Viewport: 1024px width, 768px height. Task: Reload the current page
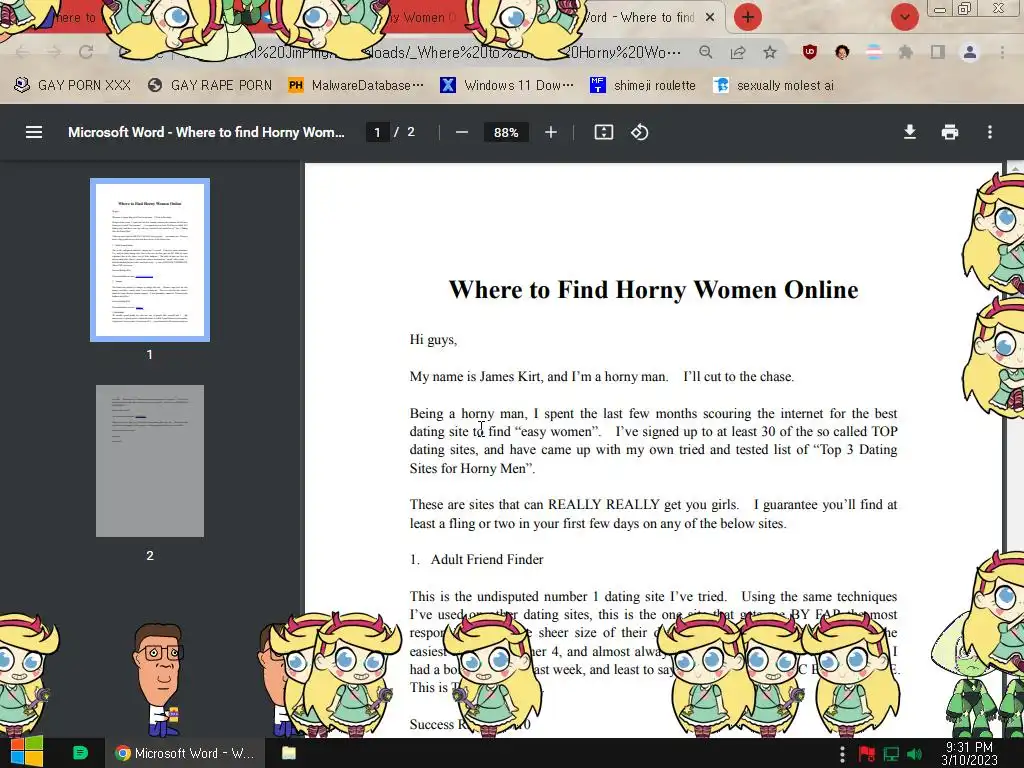(x=86, y=52)
